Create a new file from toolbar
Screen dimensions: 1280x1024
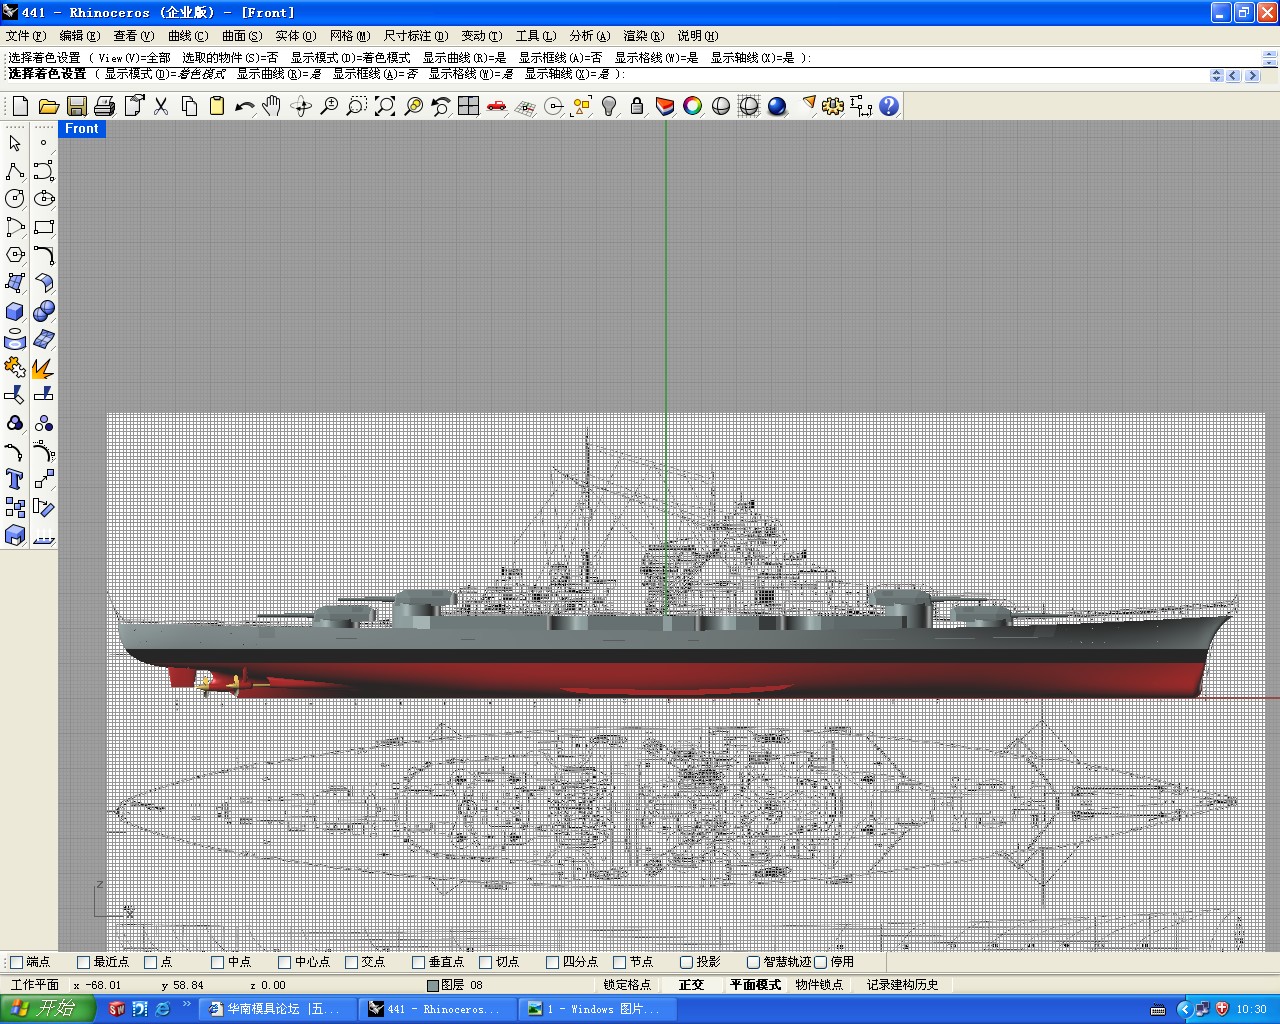tap(20, 106)
